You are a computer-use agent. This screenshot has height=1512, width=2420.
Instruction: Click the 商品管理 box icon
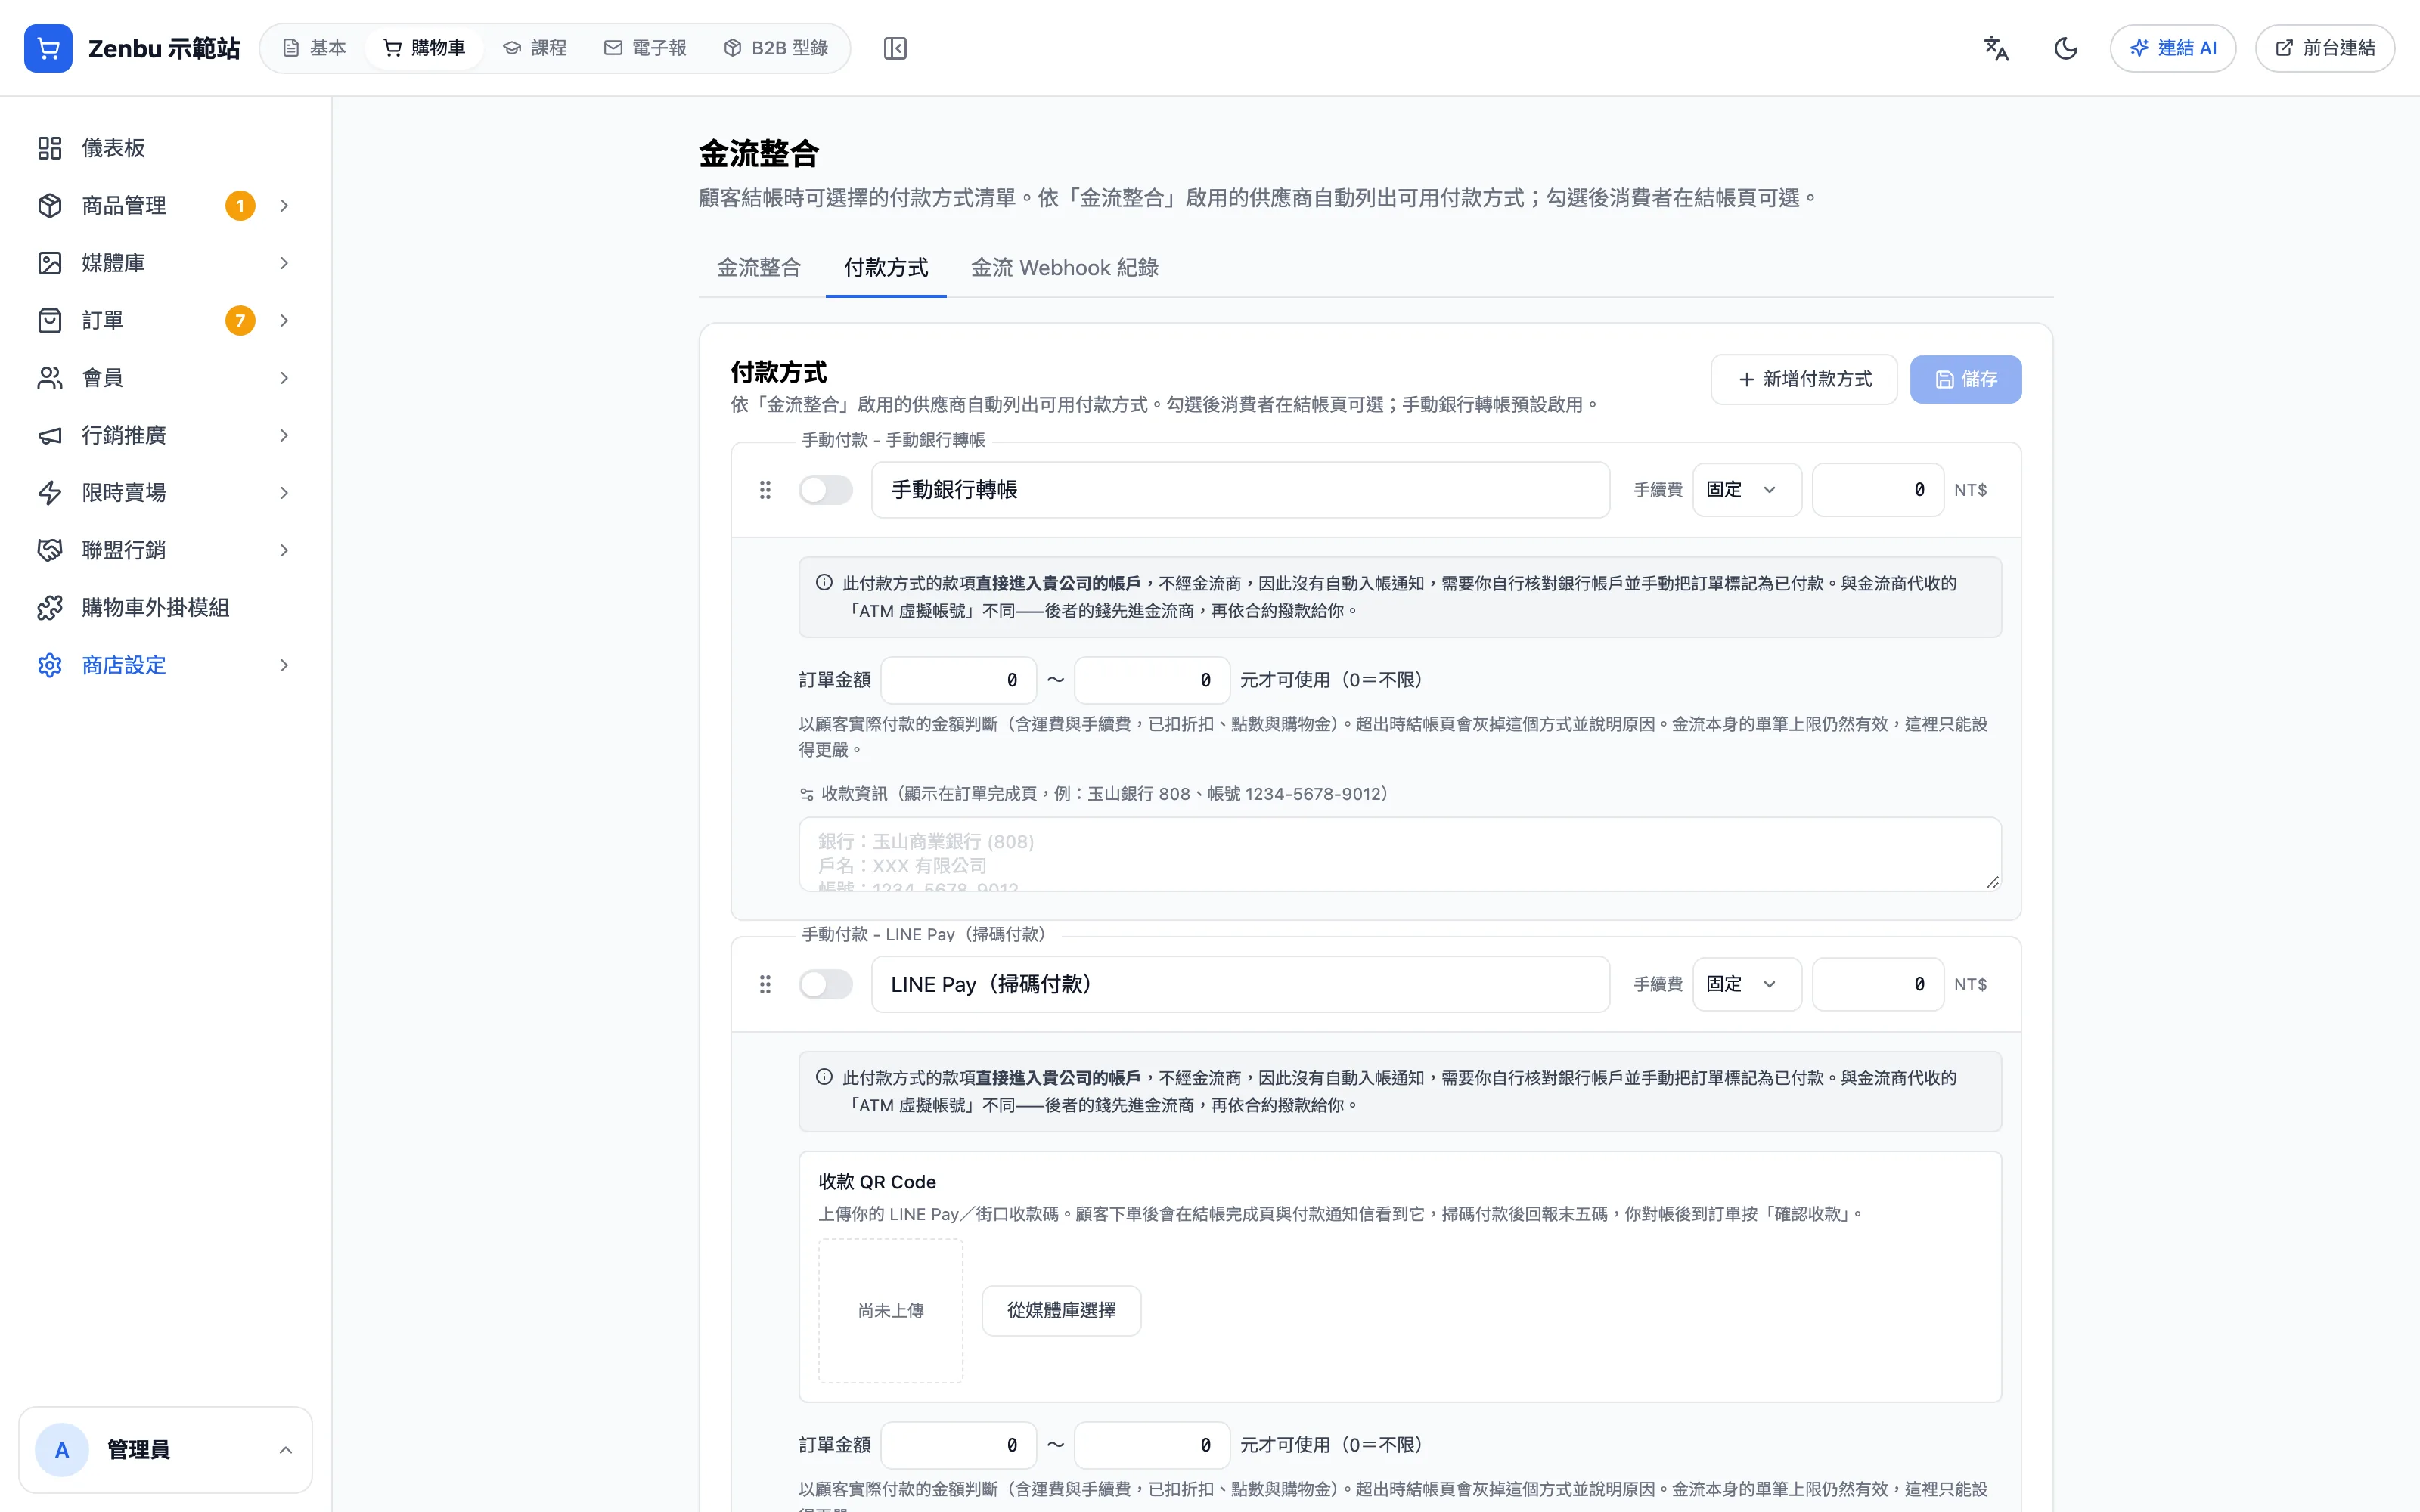coord(50,205)
